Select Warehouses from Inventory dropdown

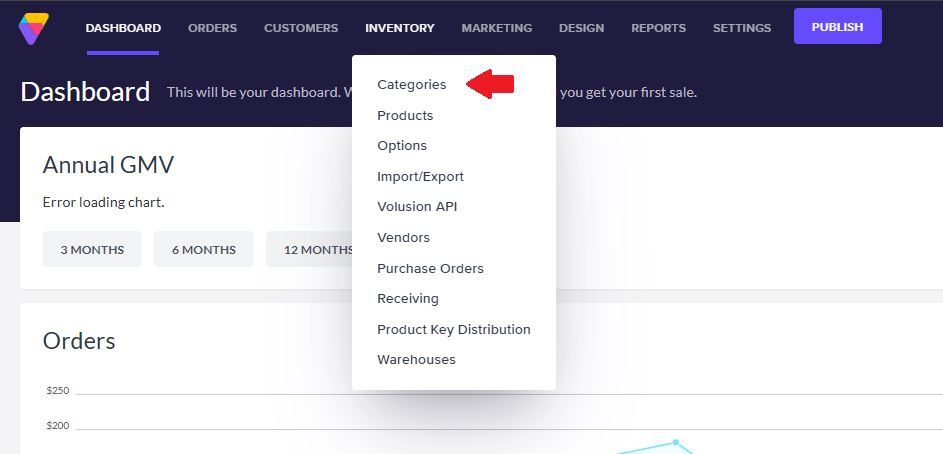[x=416, y=360]
